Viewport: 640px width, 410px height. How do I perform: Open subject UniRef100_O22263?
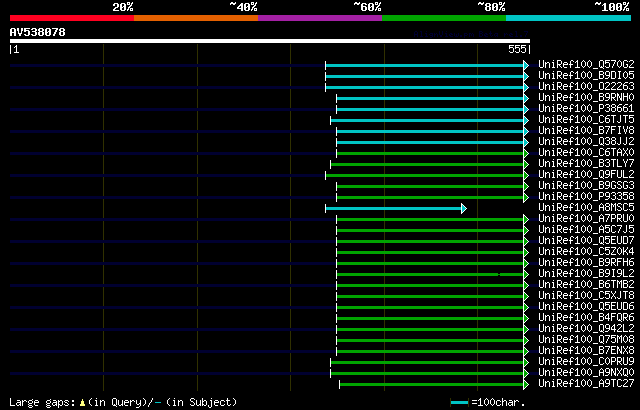click(586, 86)
